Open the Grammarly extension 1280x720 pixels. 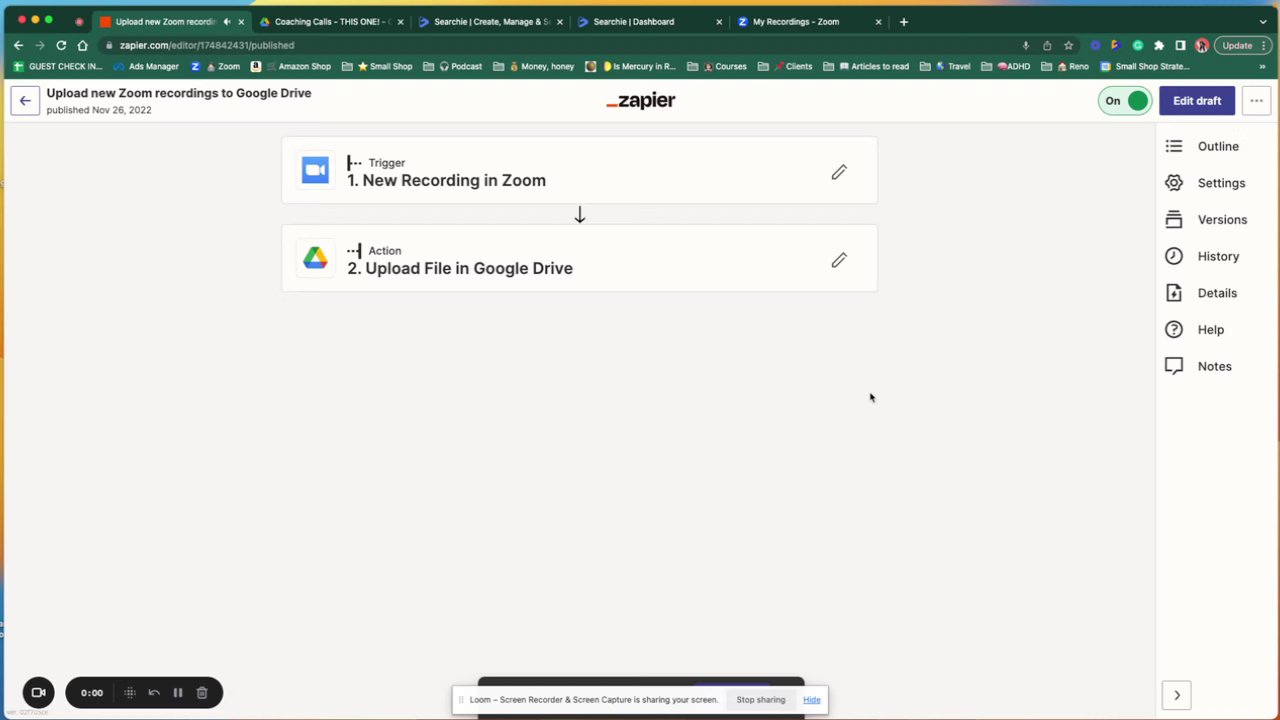[x=1138, y=45]
